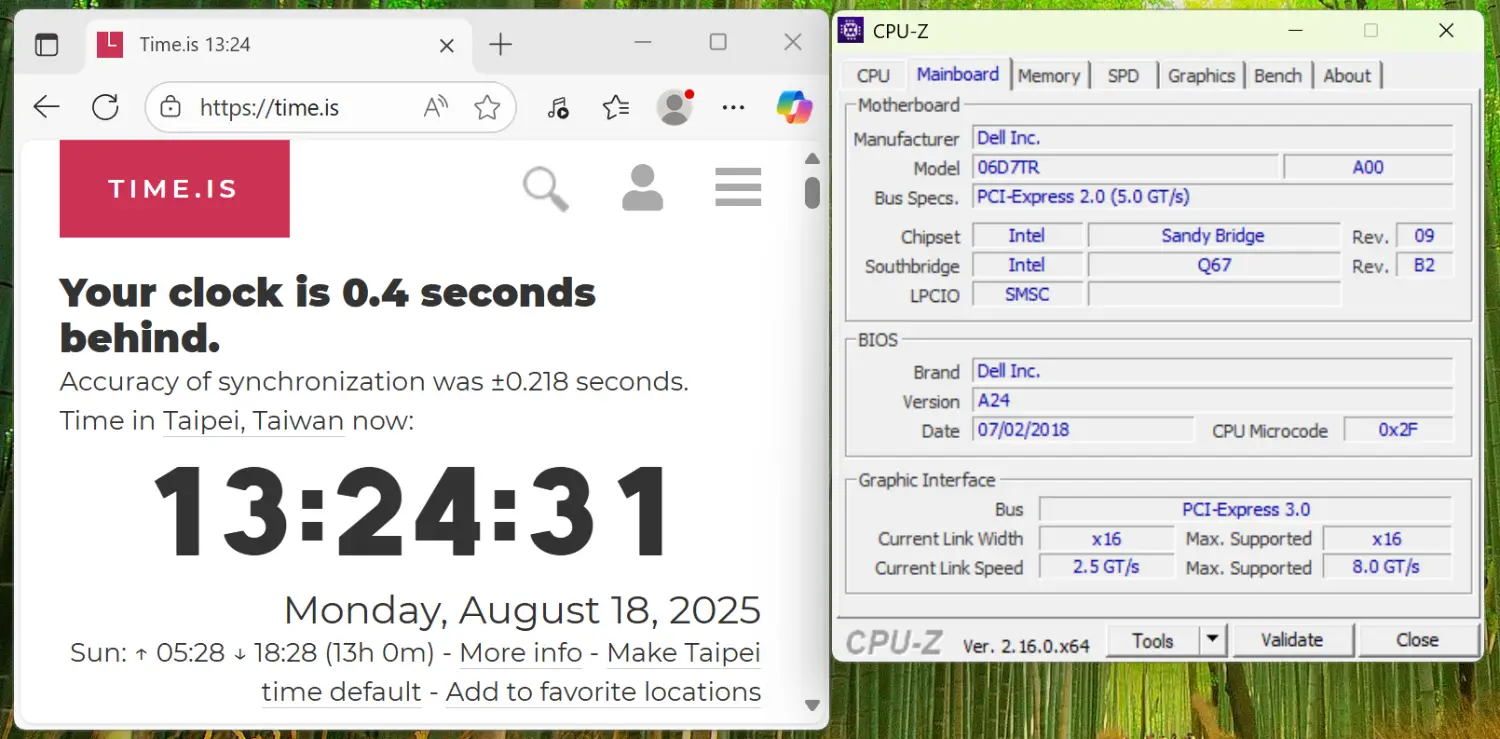Open time.is user account icon
The height and width of the screenshot is (739, 1500).
coord(642,188)
